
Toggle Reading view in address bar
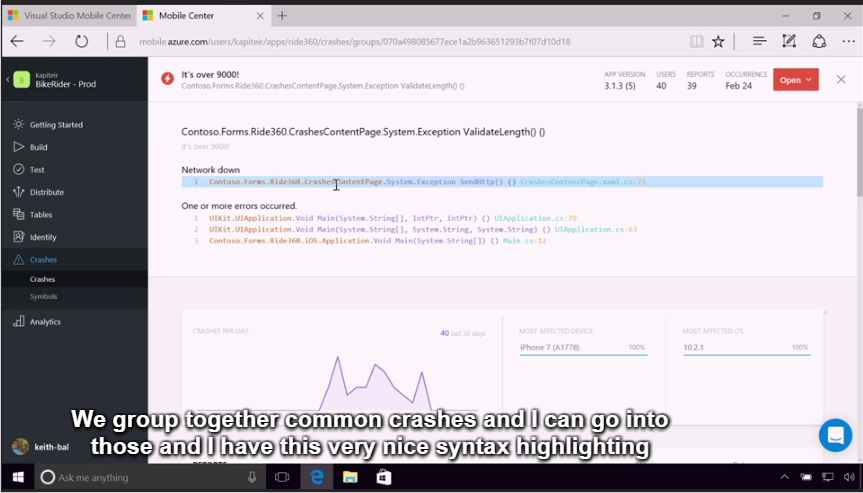[696, 41]
